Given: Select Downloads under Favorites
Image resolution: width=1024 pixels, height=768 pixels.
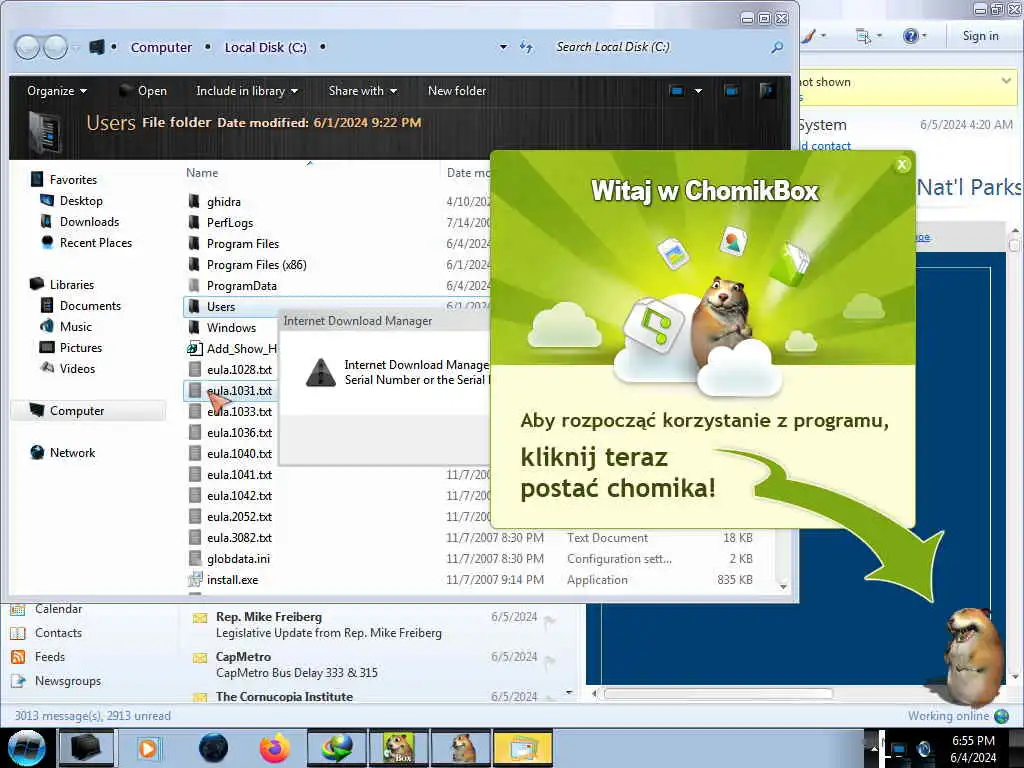Looking at the screenshot, I should coord(89,221).
